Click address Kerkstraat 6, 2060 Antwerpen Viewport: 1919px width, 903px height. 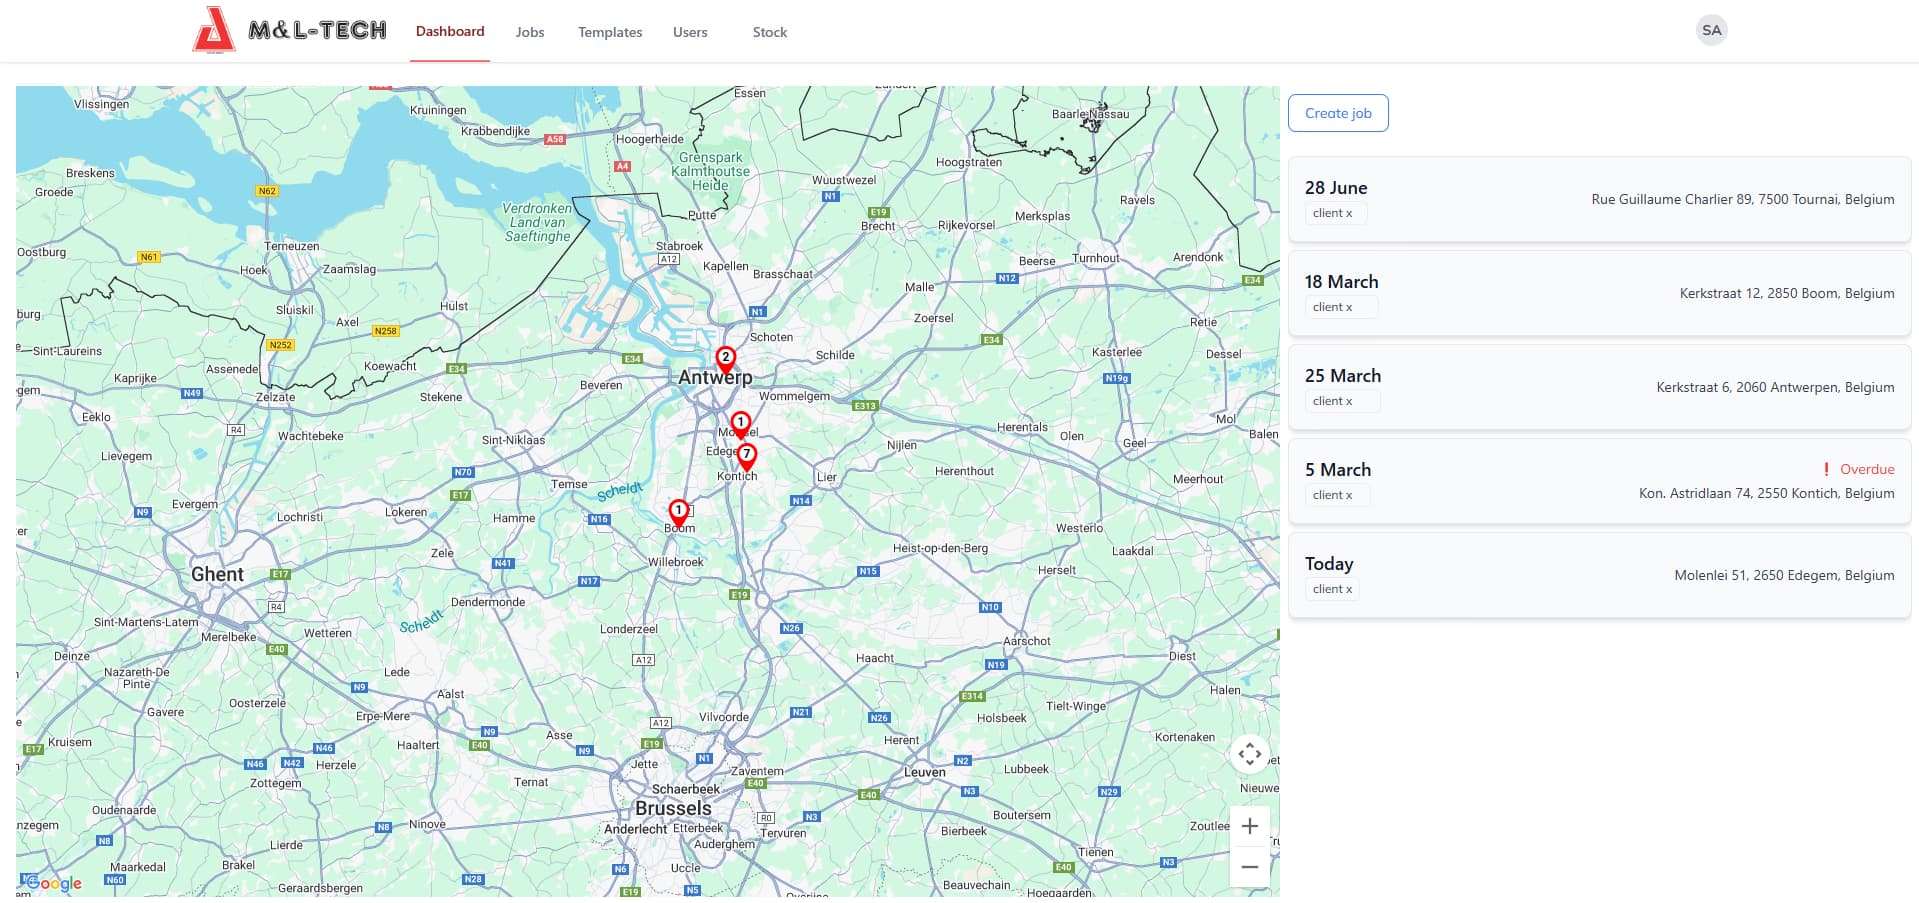pyautogui.click(x=1775, y=387)
